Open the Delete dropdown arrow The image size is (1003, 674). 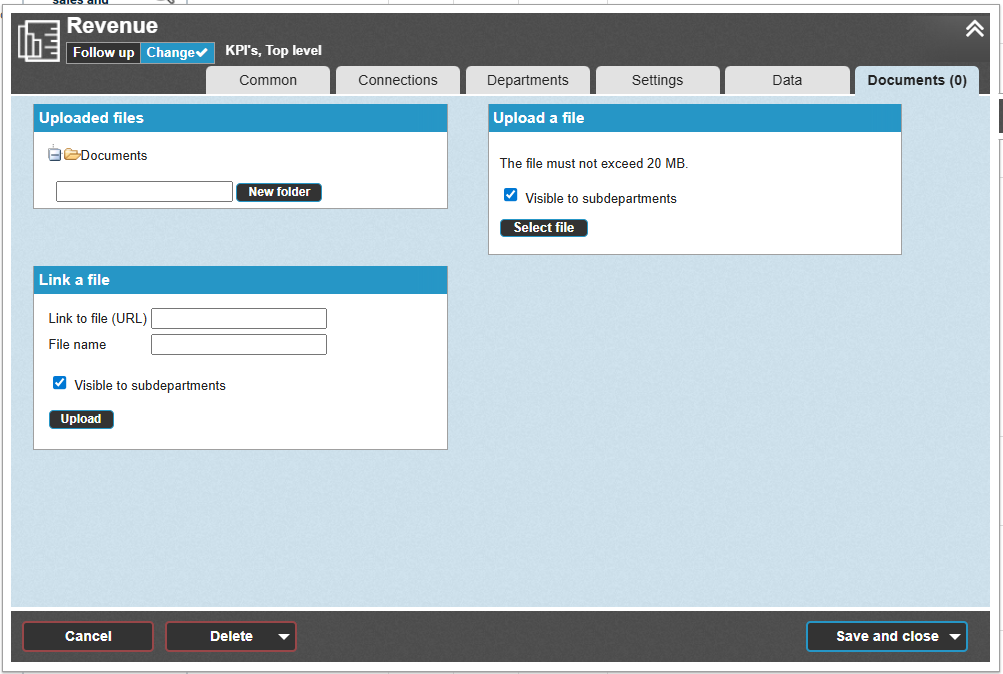[284, 637]
